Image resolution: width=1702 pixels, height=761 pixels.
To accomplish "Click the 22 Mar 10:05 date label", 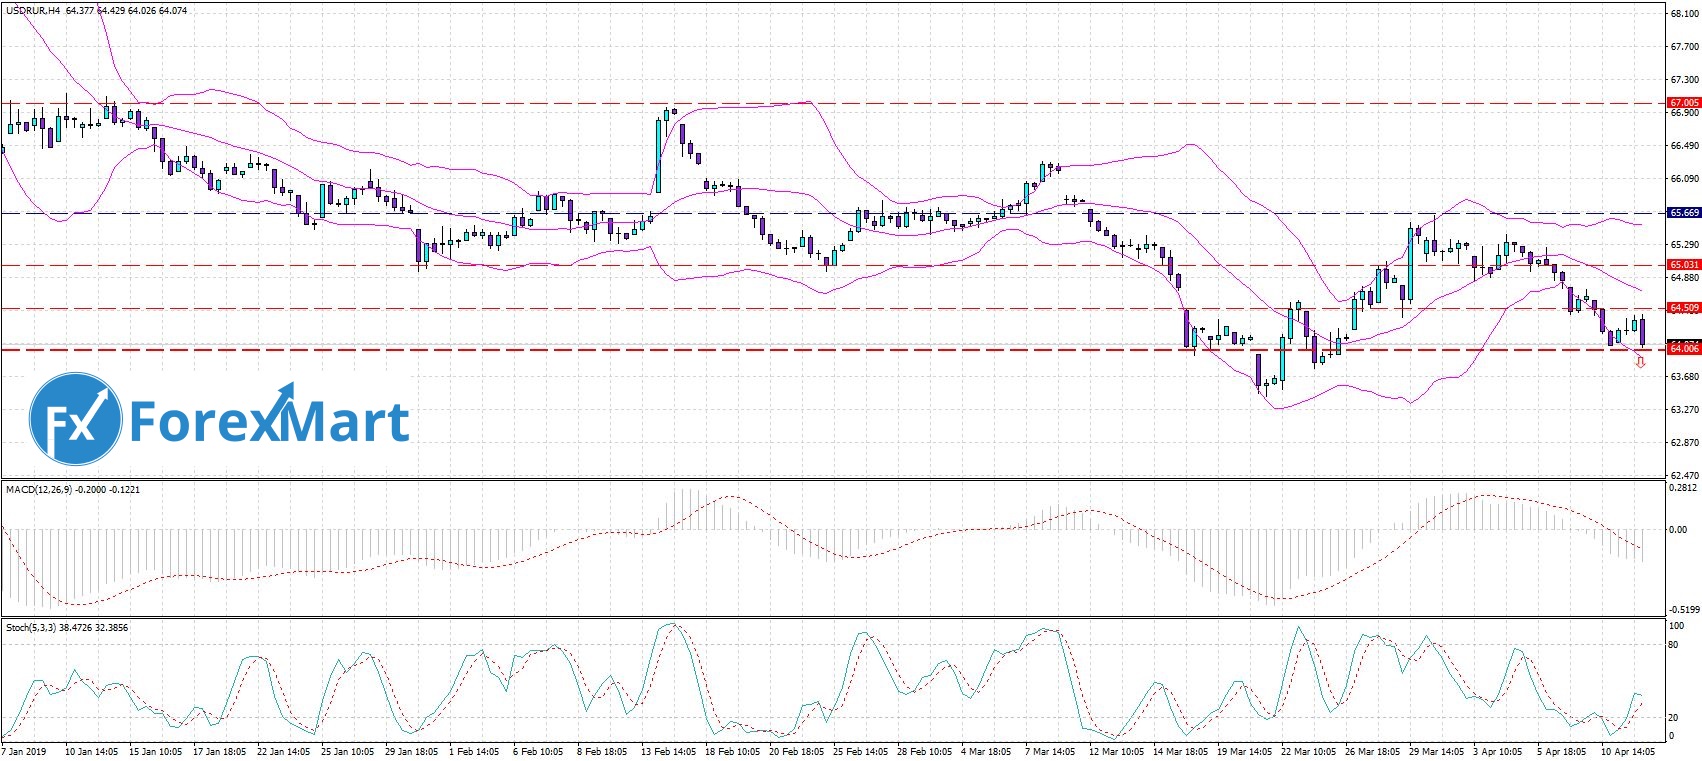I will tap(1308, 751).
